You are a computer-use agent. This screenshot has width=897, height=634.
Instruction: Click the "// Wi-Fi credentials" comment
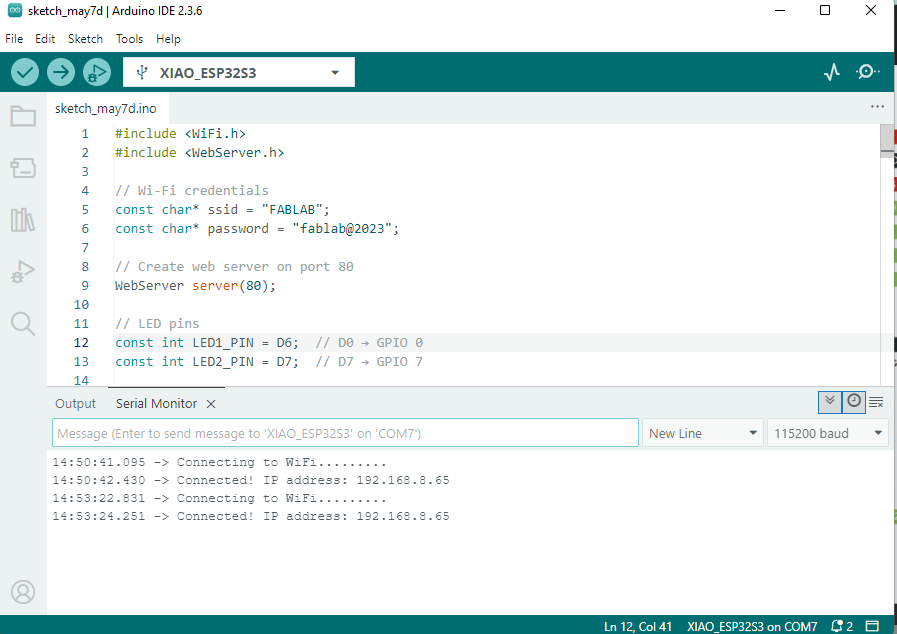(192, 191)
